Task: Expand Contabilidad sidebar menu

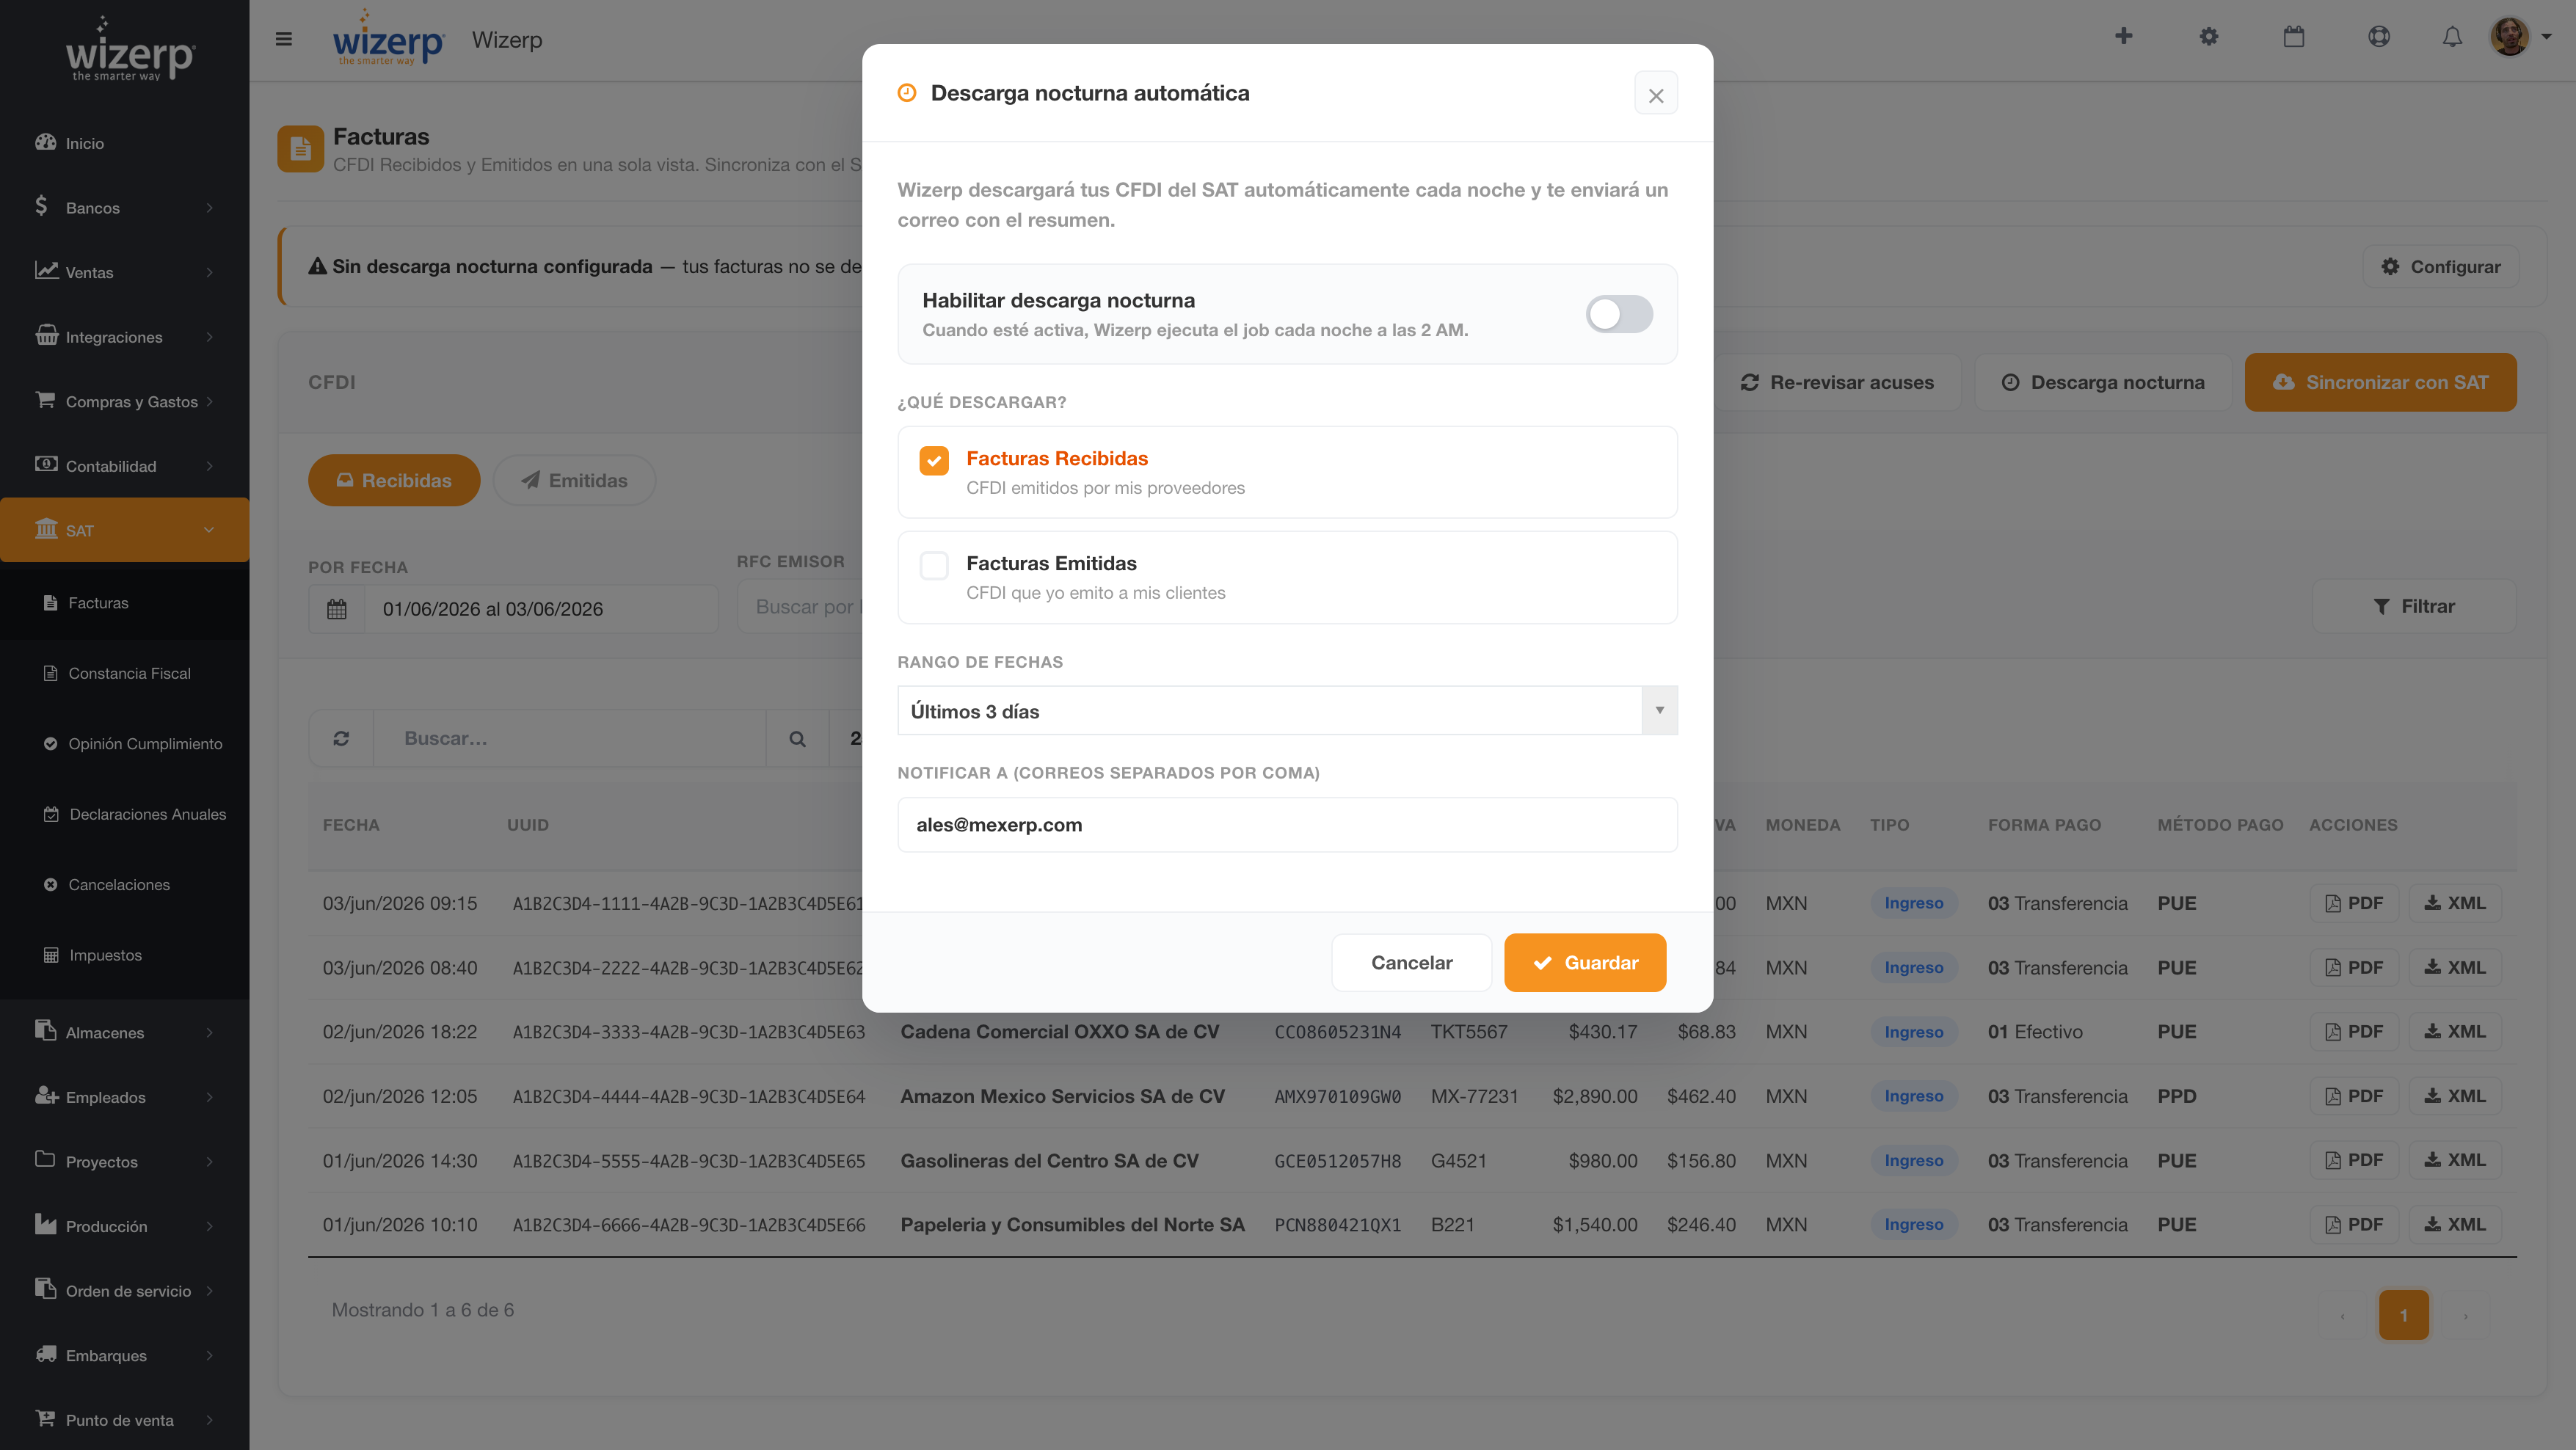Action: pos(124,466)
